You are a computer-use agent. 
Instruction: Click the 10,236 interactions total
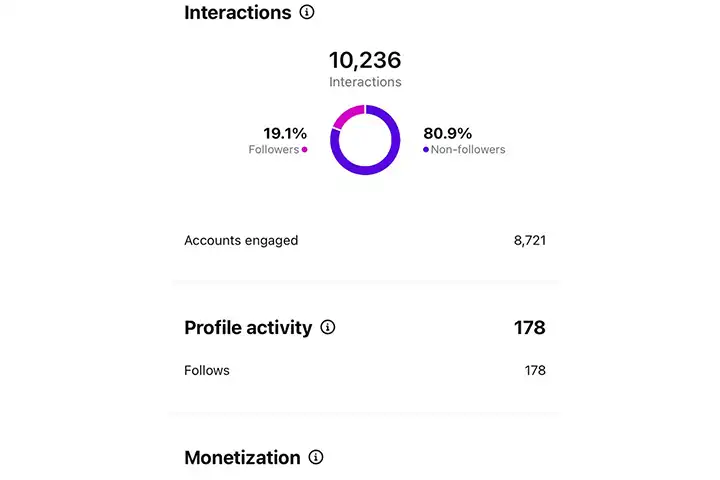point(365,60)
